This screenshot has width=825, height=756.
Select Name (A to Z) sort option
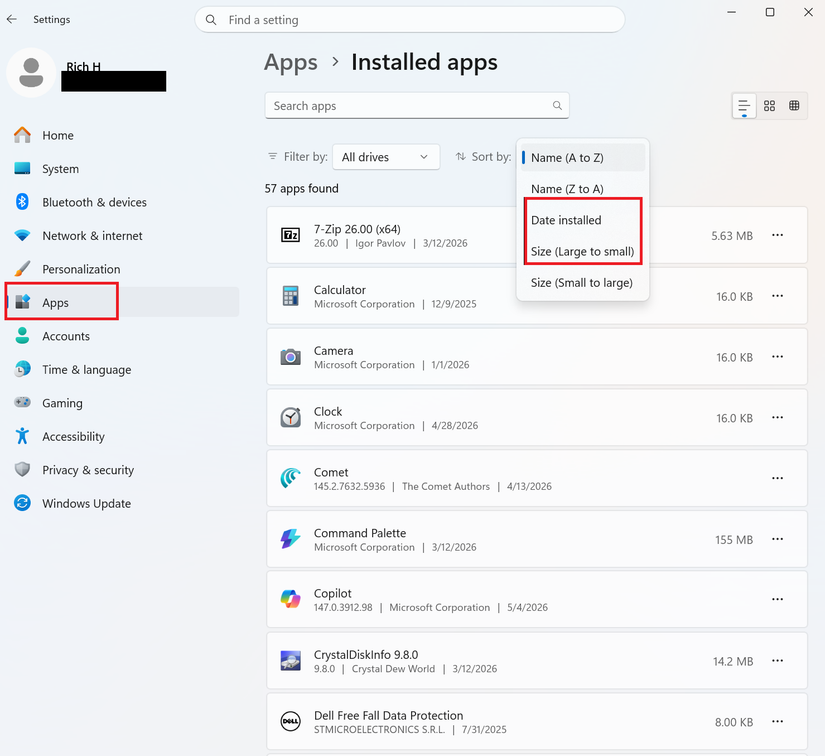pyautogui.click(x=583, y=158)
